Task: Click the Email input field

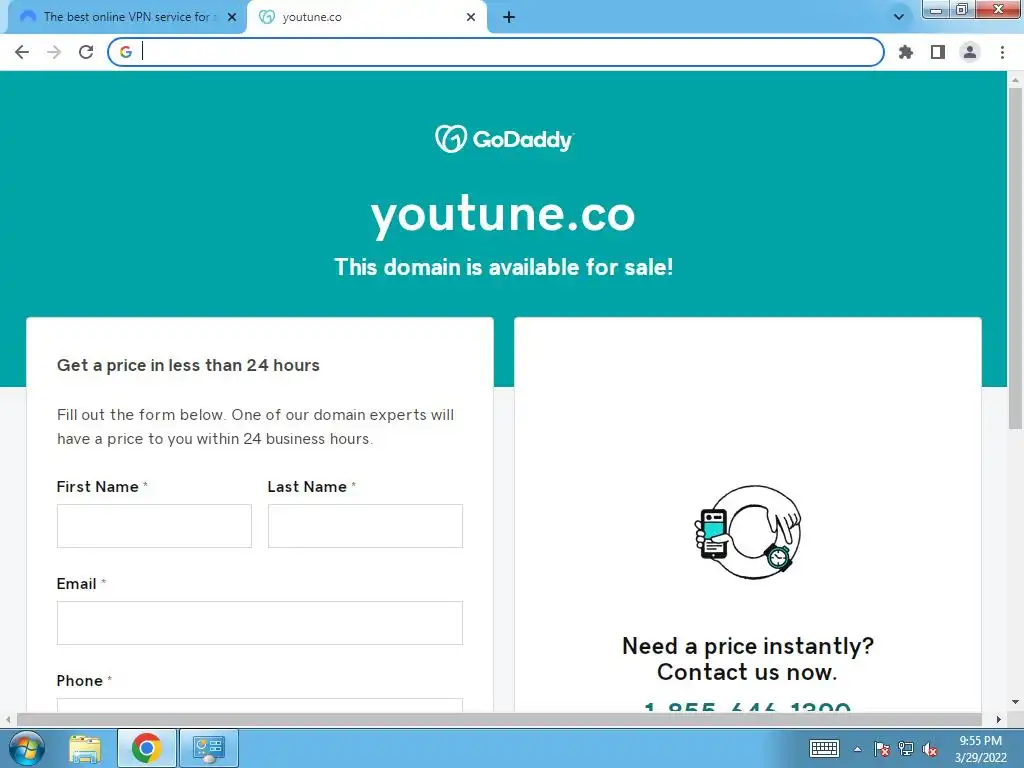Action: click(x=260, y=623)
